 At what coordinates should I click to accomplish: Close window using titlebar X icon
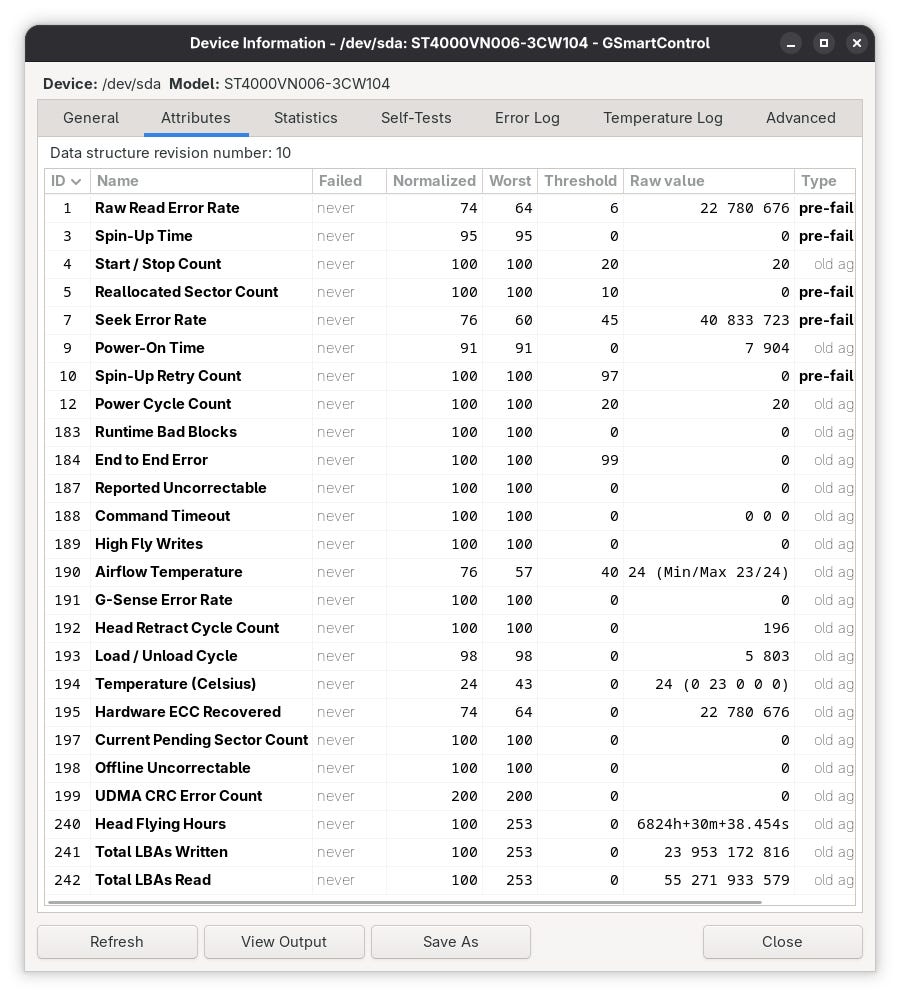click(856, 43)
